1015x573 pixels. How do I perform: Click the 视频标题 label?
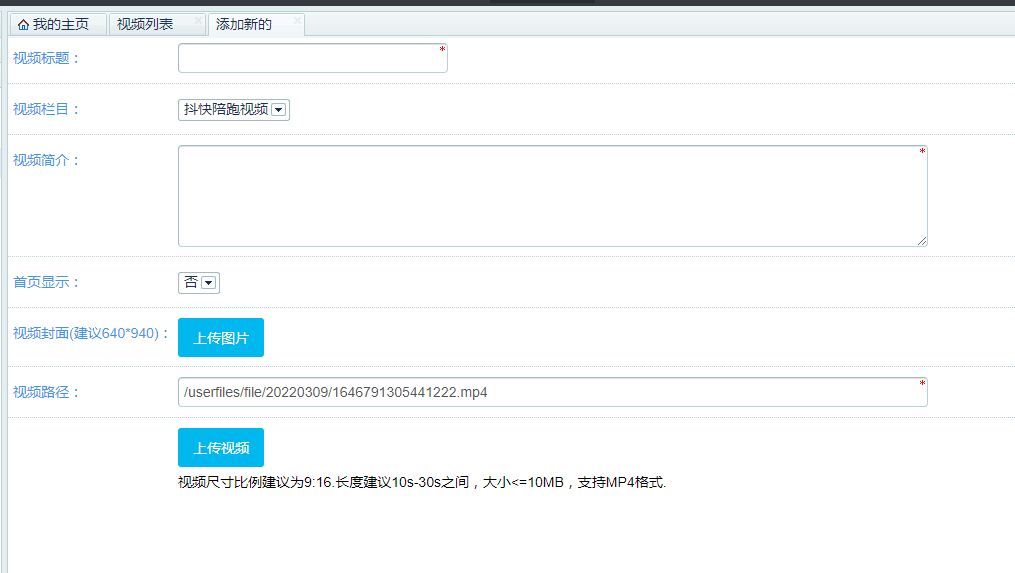46,58
